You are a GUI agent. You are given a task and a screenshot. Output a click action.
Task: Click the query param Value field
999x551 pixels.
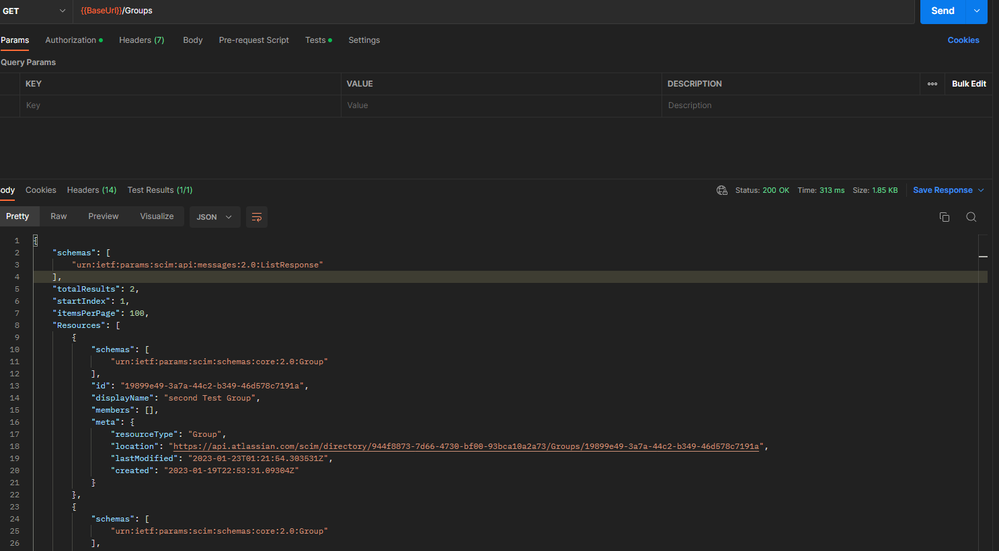click(501, 106)
